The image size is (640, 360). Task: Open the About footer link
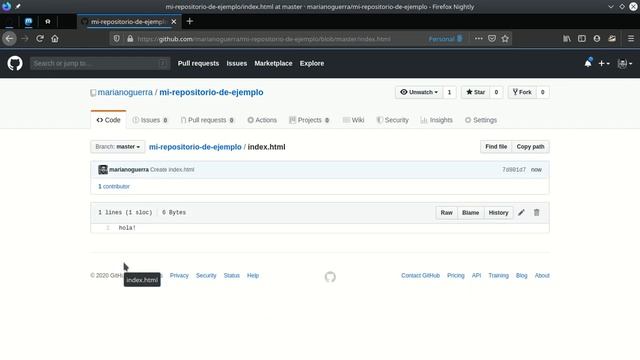(542, 276)
